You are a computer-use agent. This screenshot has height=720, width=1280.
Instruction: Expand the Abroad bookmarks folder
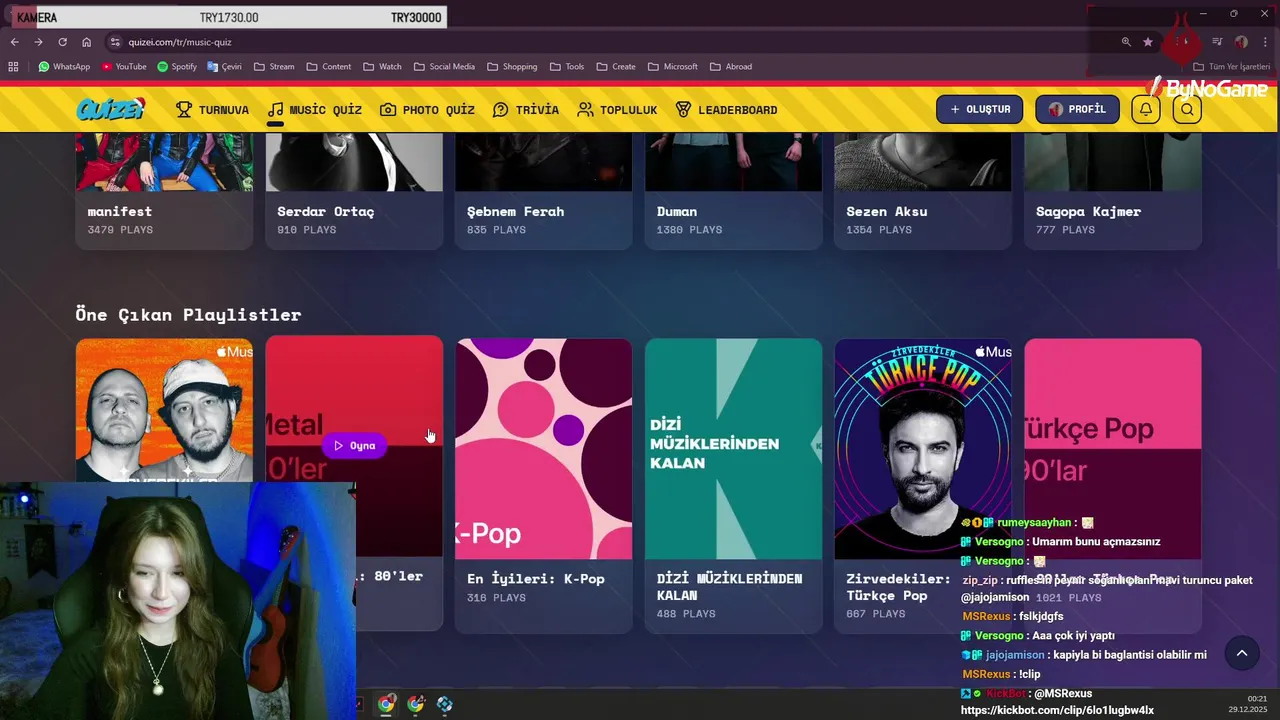click(731, 67)
